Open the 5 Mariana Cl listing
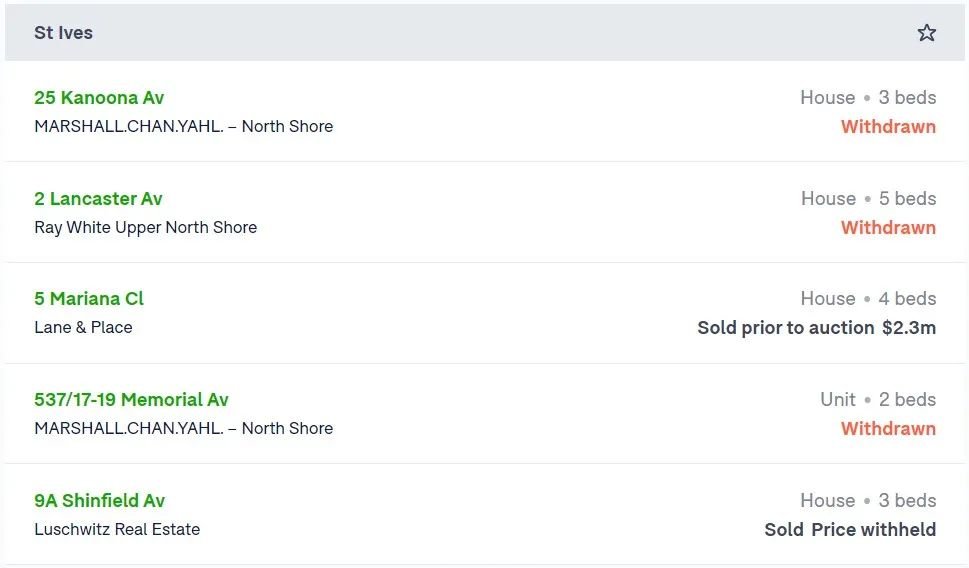The width and height of the screenshot is (969, 568). (x=89, y=299)
